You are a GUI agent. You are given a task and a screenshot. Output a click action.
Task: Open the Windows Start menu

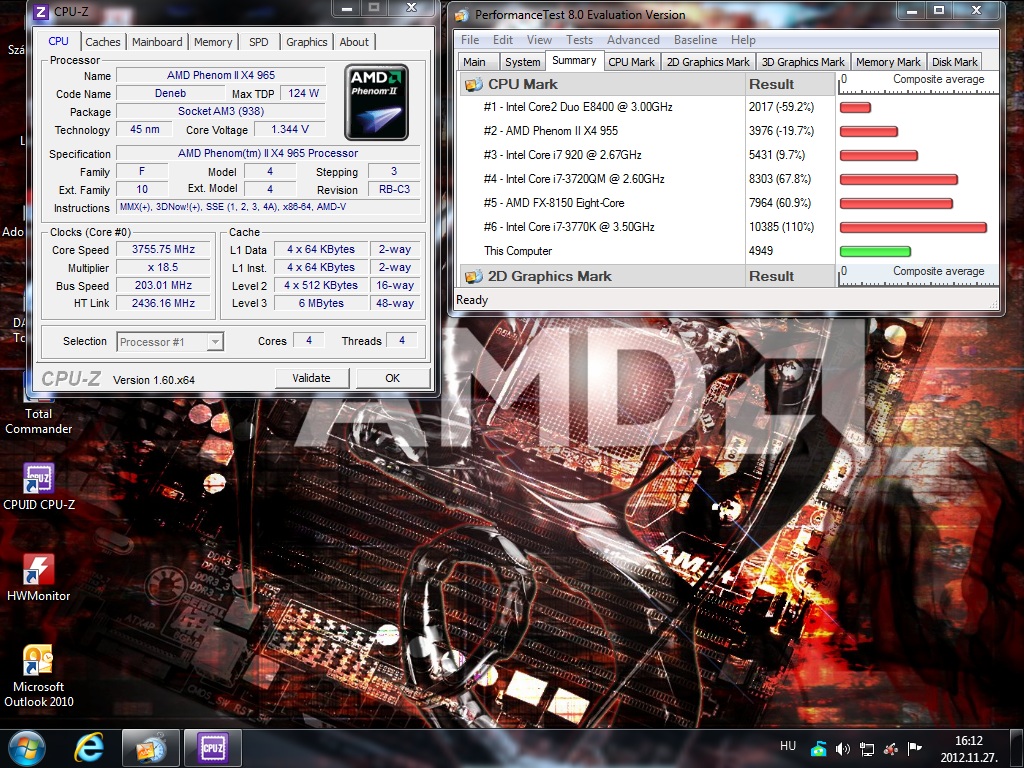(x=27, y=748)
